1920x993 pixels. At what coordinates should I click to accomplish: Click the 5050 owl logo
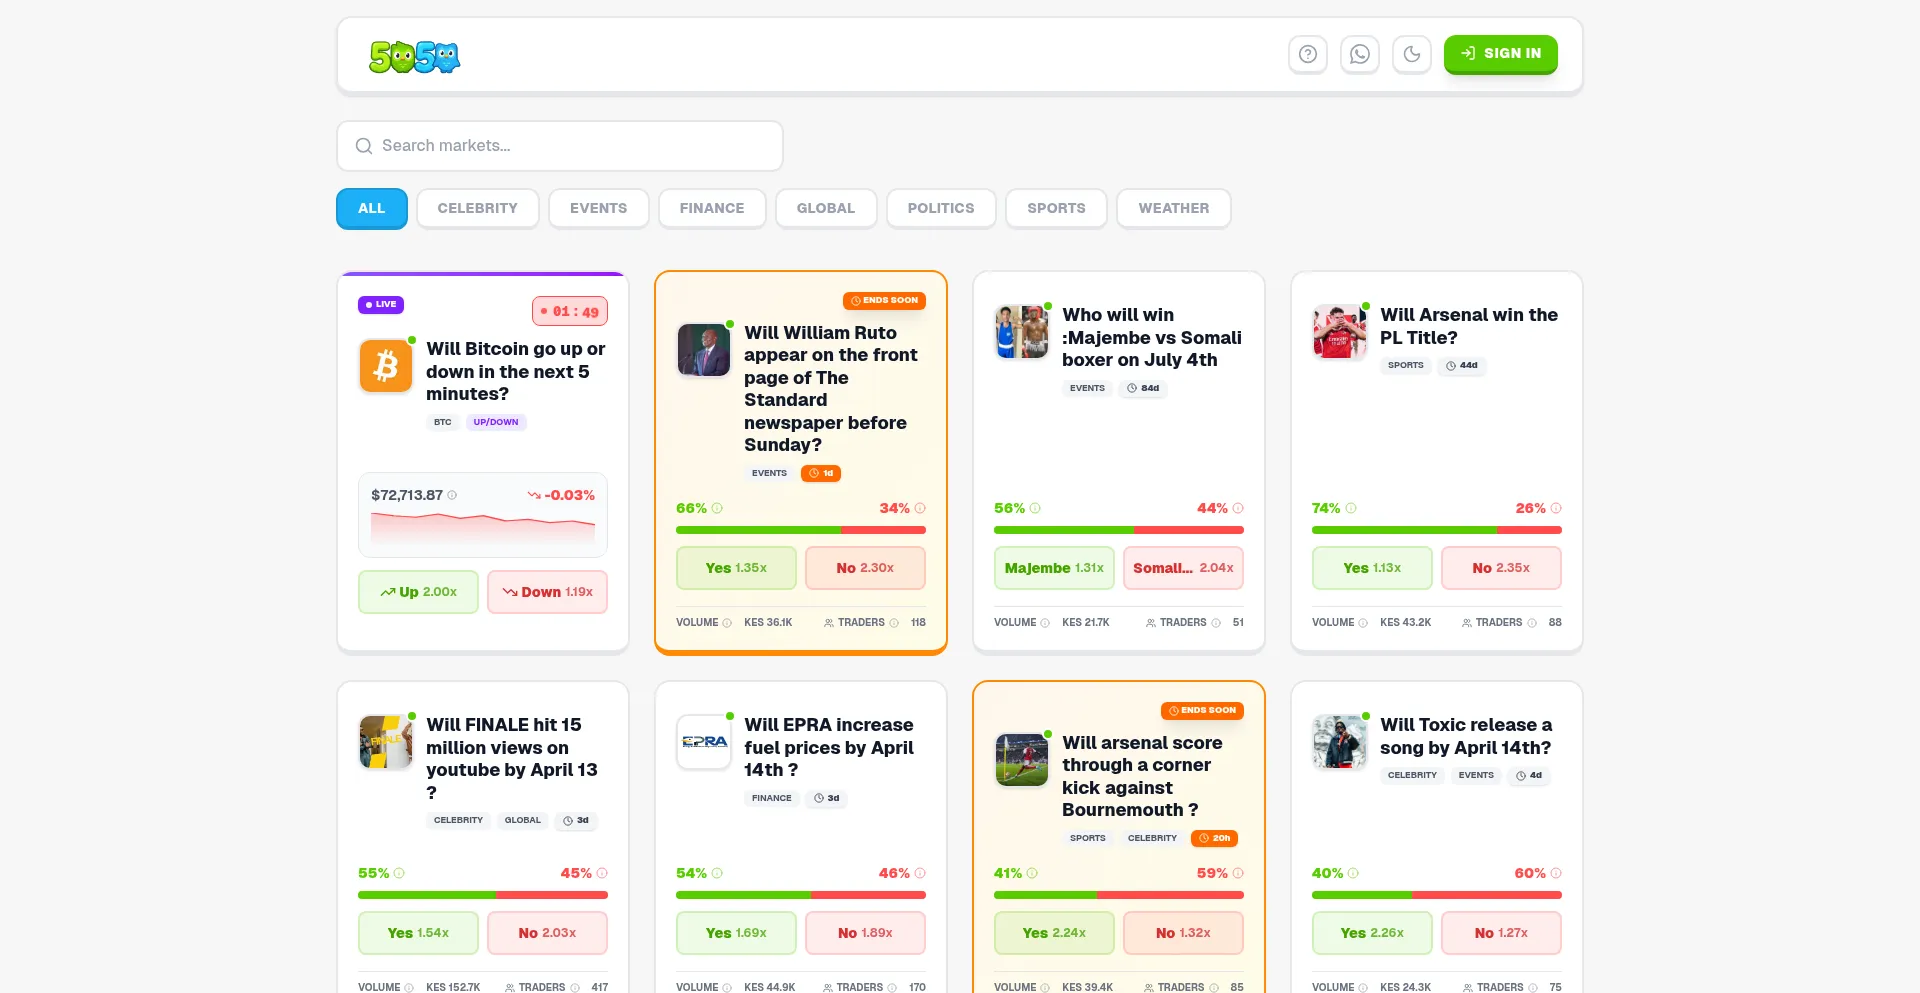pyautogui.click(x=415, y=56)
